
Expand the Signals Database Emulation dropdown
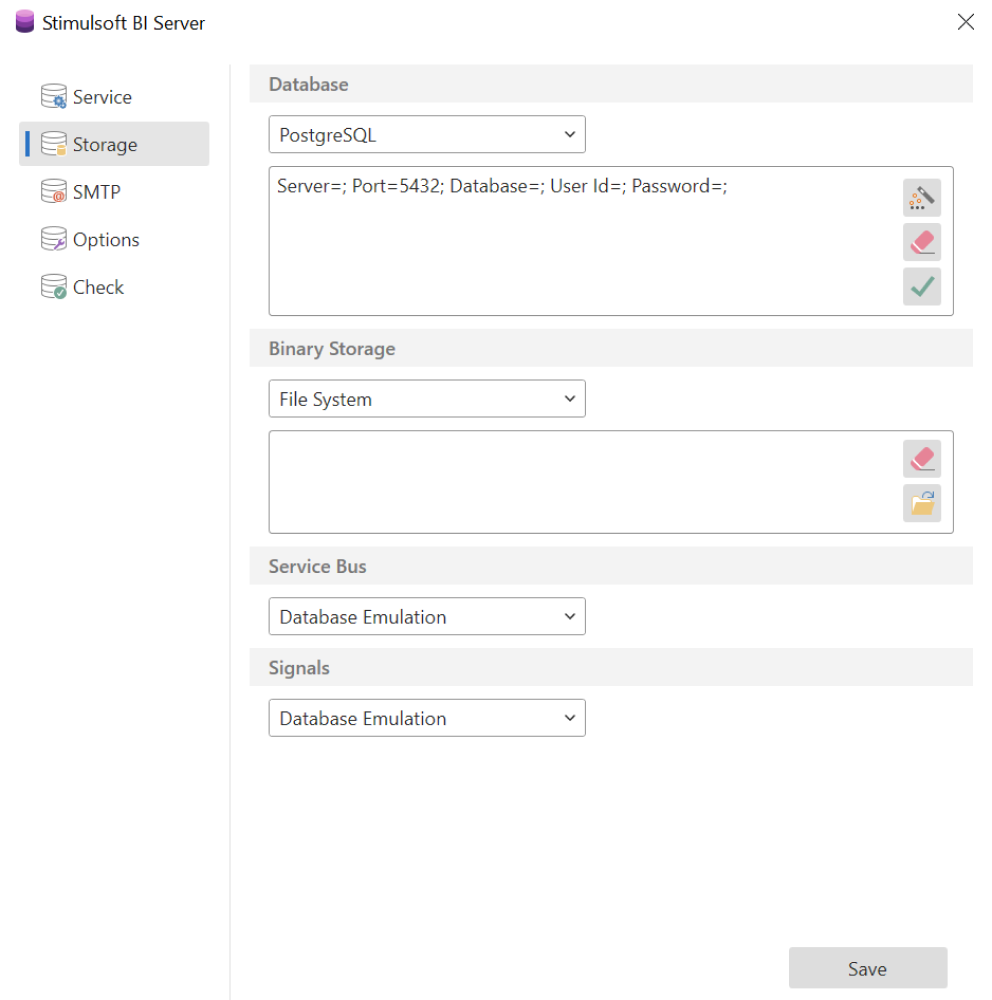coord(427,718)
